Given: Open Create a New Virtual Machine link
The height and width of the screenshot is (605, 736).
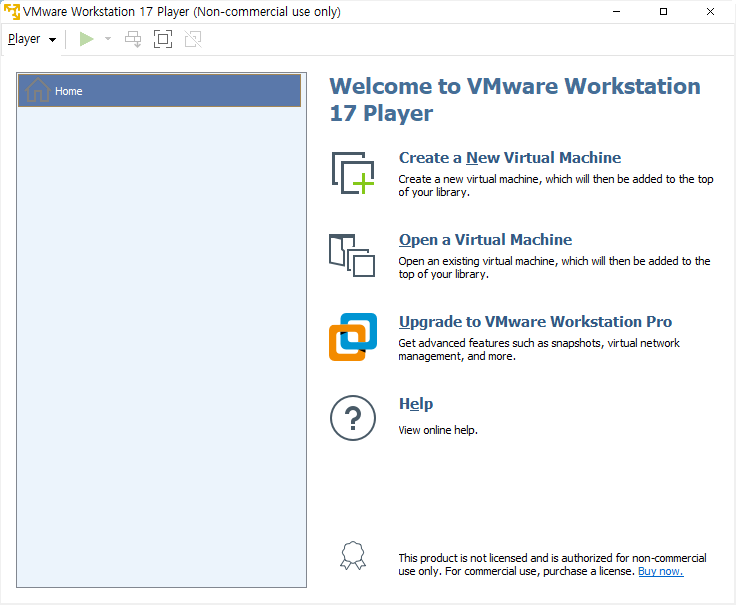Looking at the screenshot, I should tap(510, 158).
